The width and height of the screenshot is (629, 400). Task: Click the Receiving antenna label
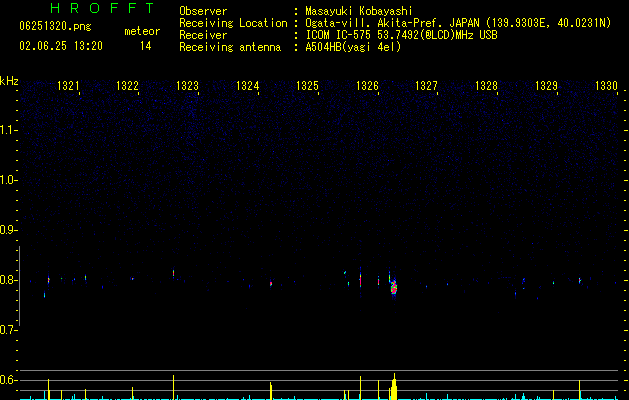(x=230, y=47)
